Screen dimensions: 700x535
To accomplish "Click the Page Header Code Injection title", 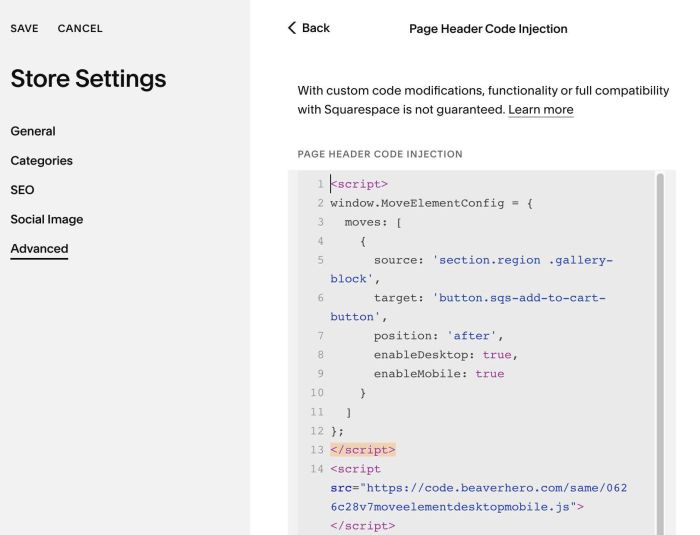I will tap(488, 29).
